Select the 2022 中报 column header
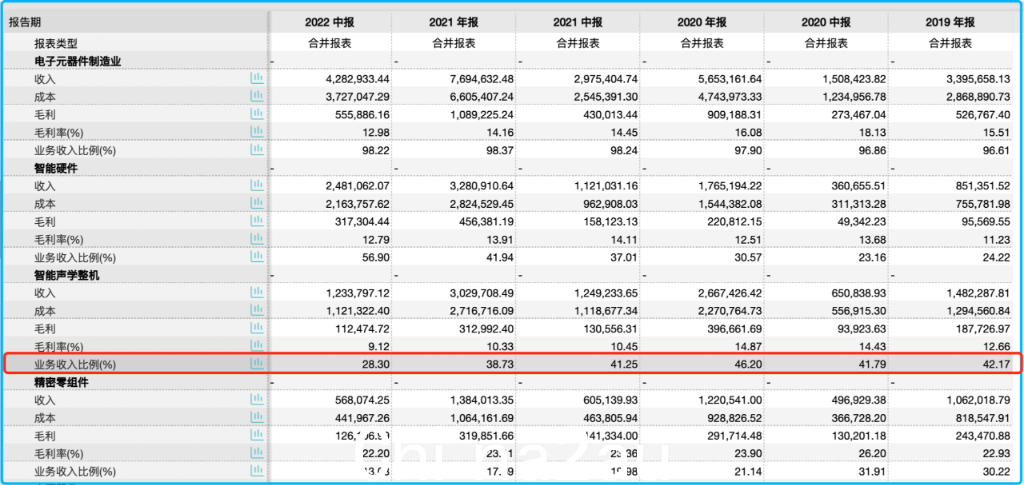 click(x=329, y=23)
